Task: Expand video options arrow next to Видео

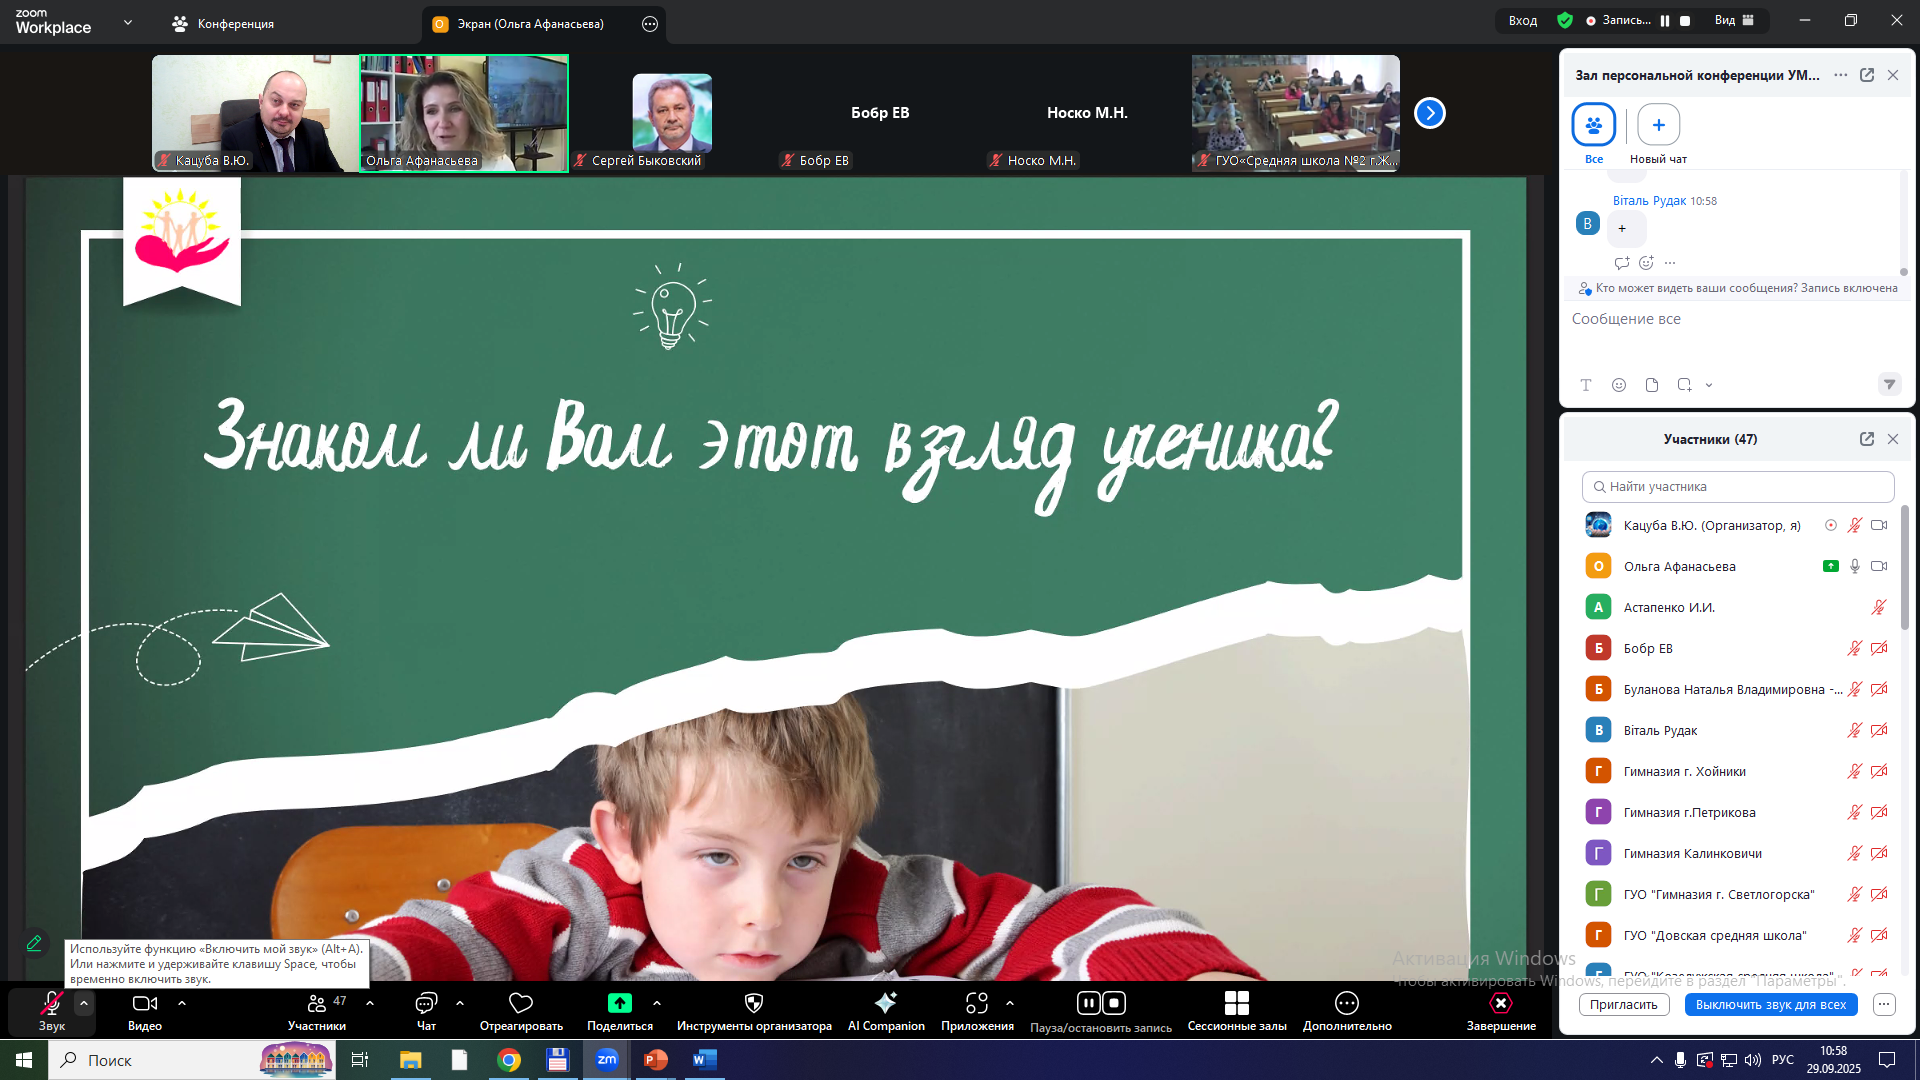Action: point(181,1002)
